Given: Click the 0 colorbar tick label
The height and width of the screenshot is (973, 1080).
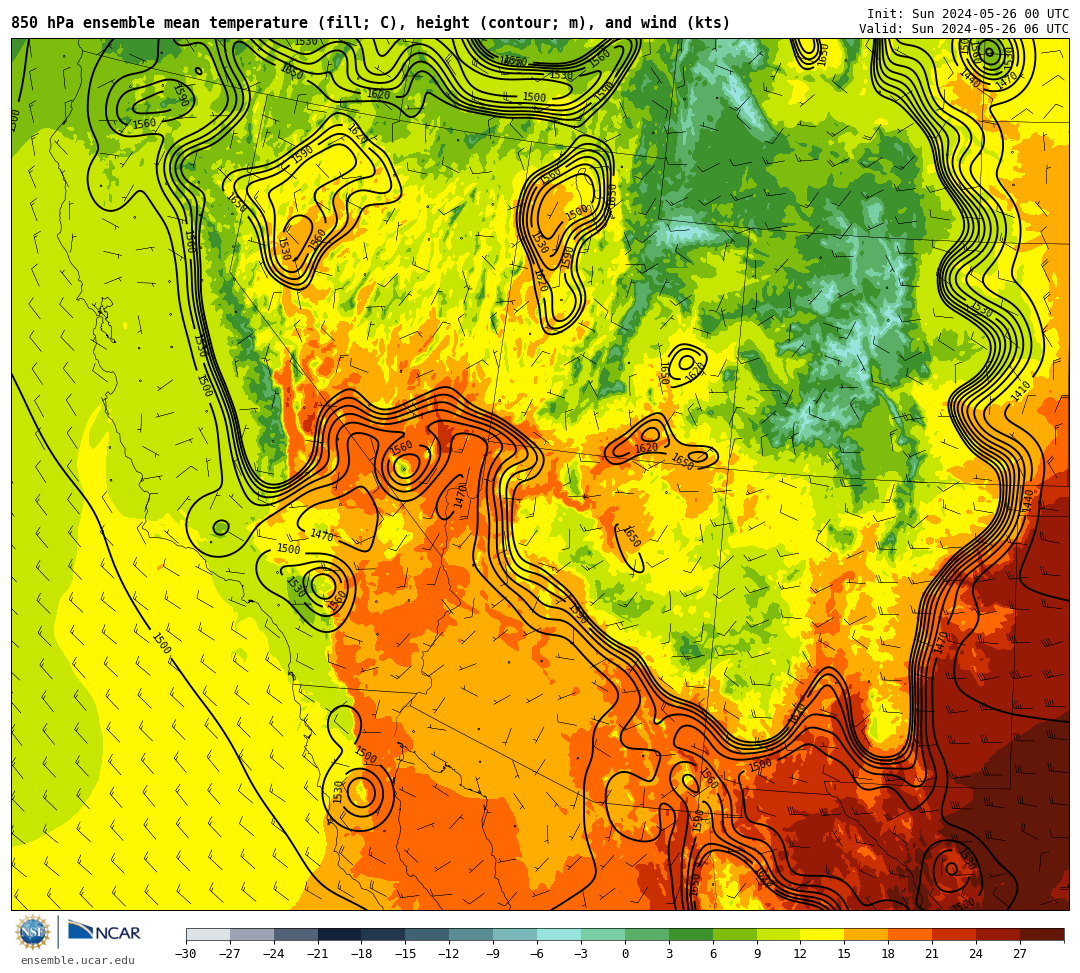Looking at the screenshot, I should (x=625, y=954).
